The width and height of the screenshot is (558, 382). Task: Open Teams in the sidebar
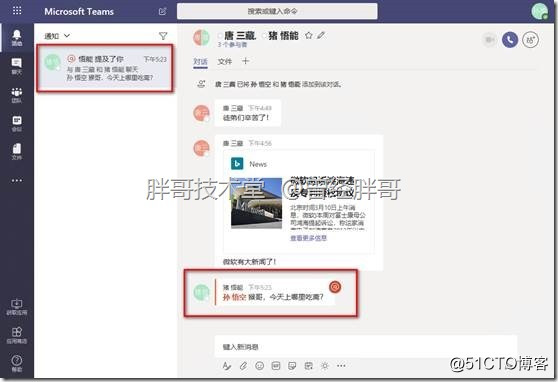click(x=17, y=95)
